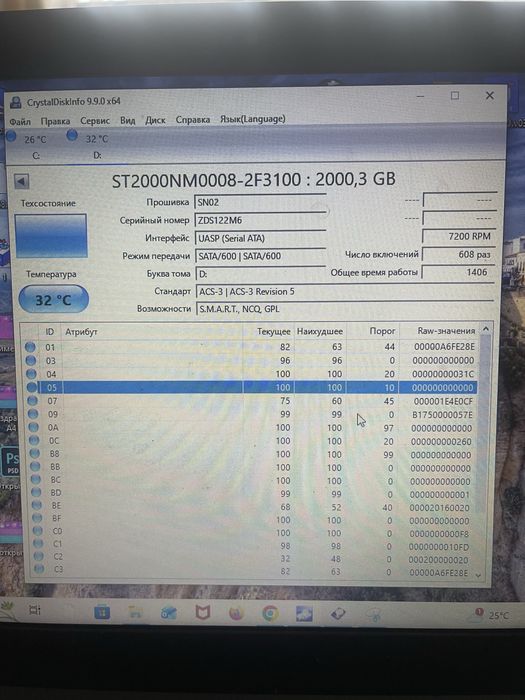Click raw value 000020160020 of attribute BE
525x700 pixels.
click(x=440, y=508)
